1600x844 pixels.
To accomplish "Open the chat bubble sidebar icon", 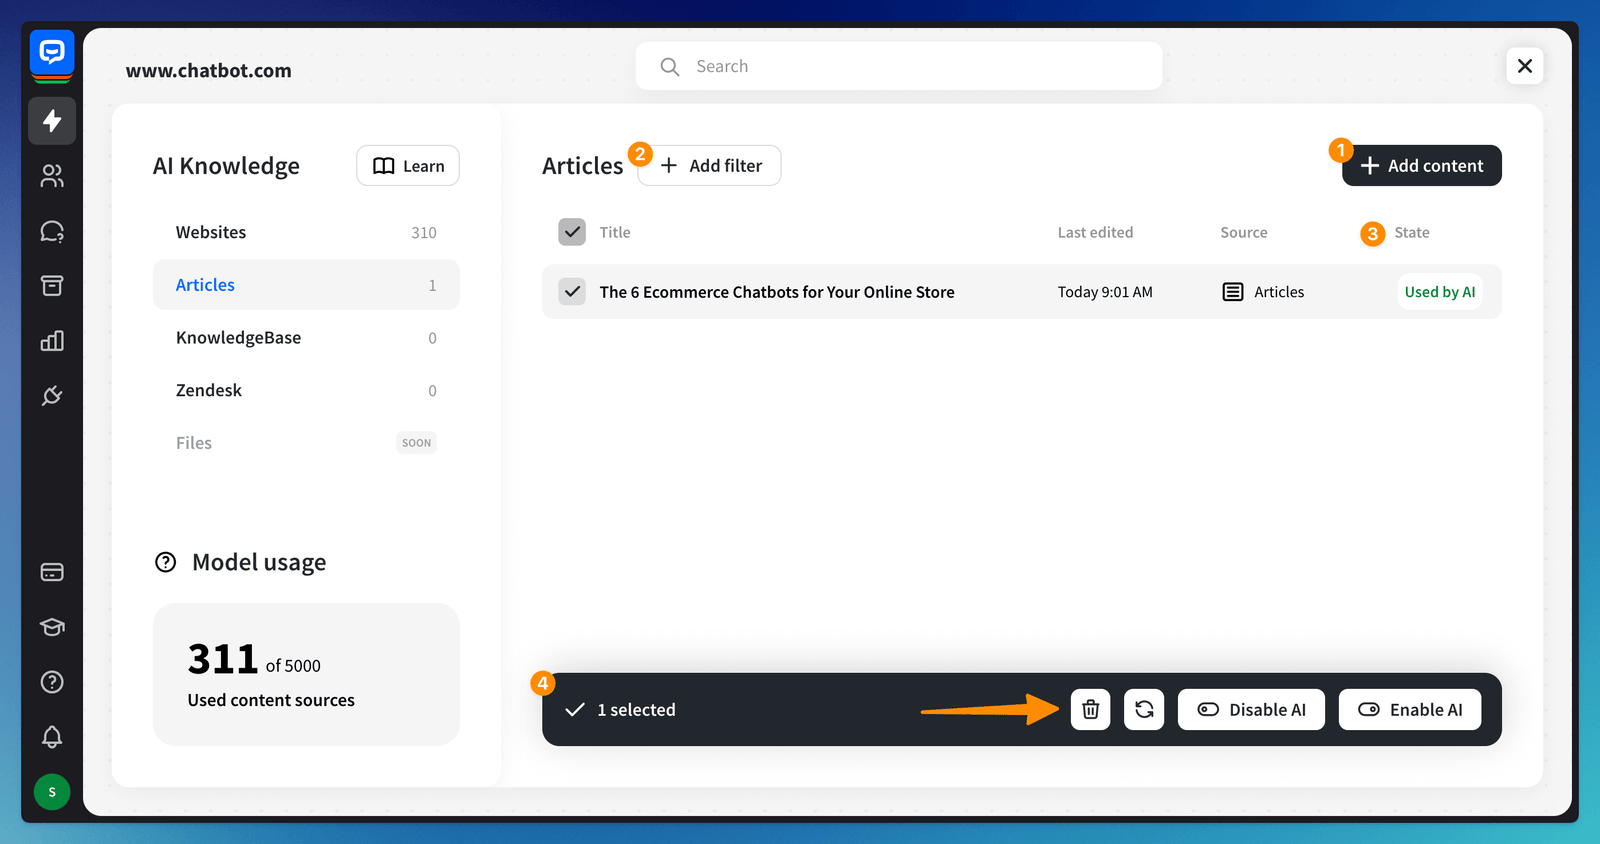I will [52, 232].
